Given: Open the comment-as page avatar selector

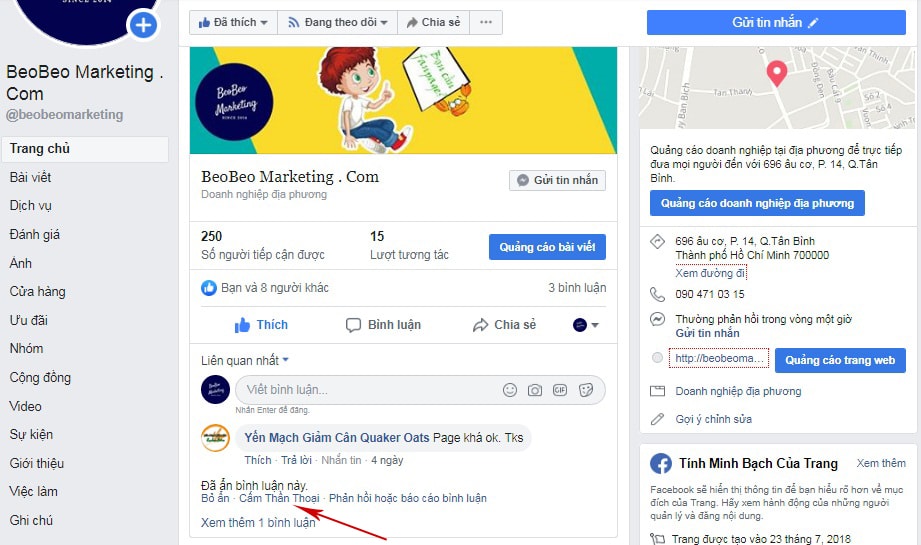Looking at the screenshot, I should coord(585,325).
